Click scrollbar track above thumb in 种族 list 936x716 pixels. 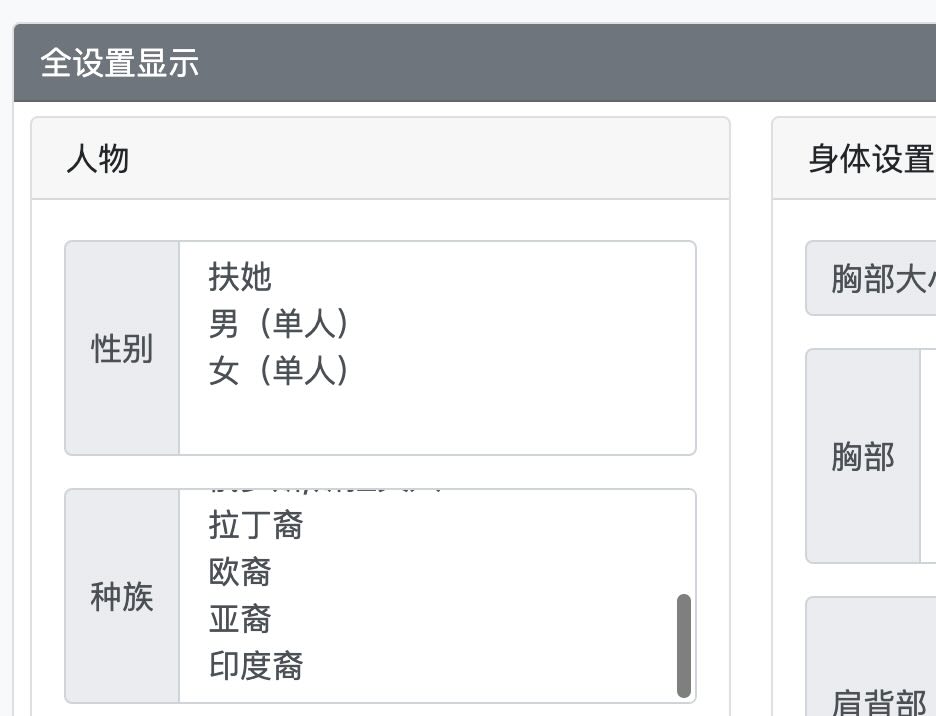[x=684, y=542]
